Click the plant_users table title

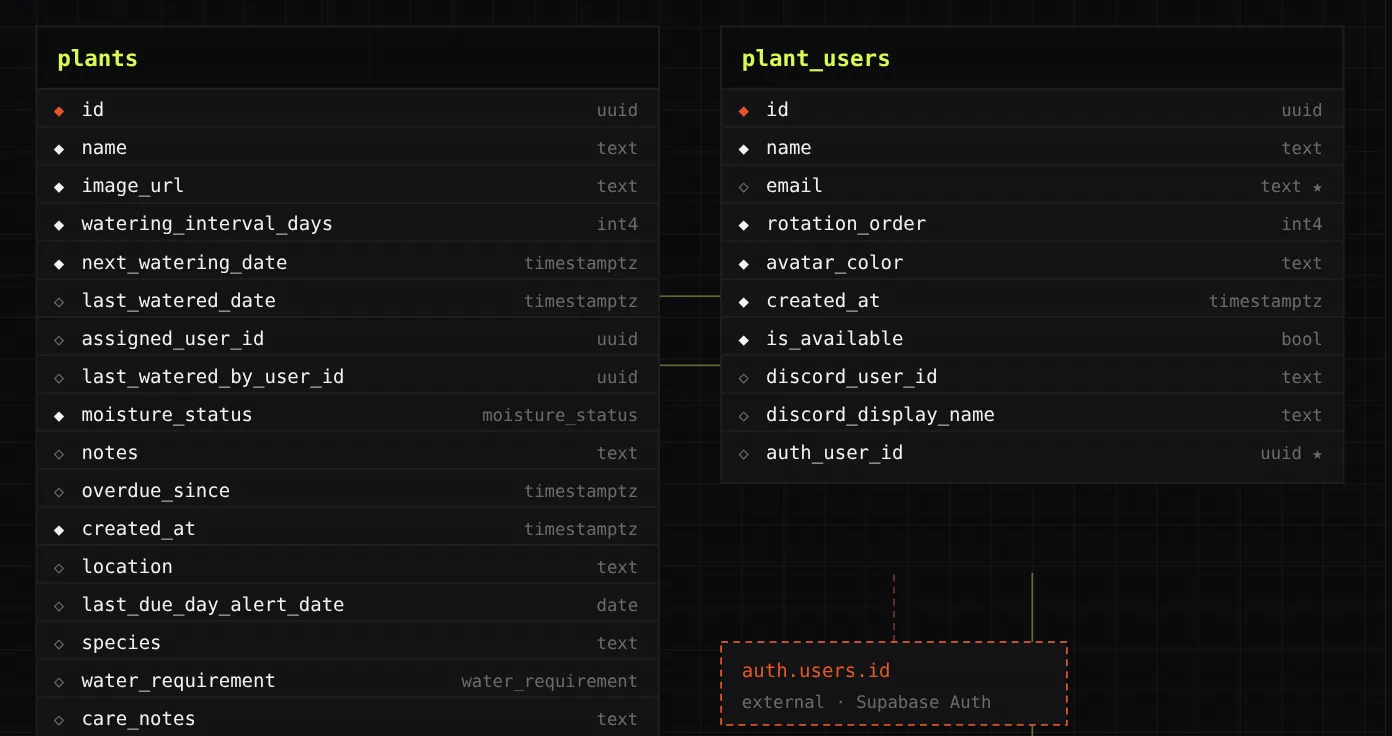click(x=815, y=58)
